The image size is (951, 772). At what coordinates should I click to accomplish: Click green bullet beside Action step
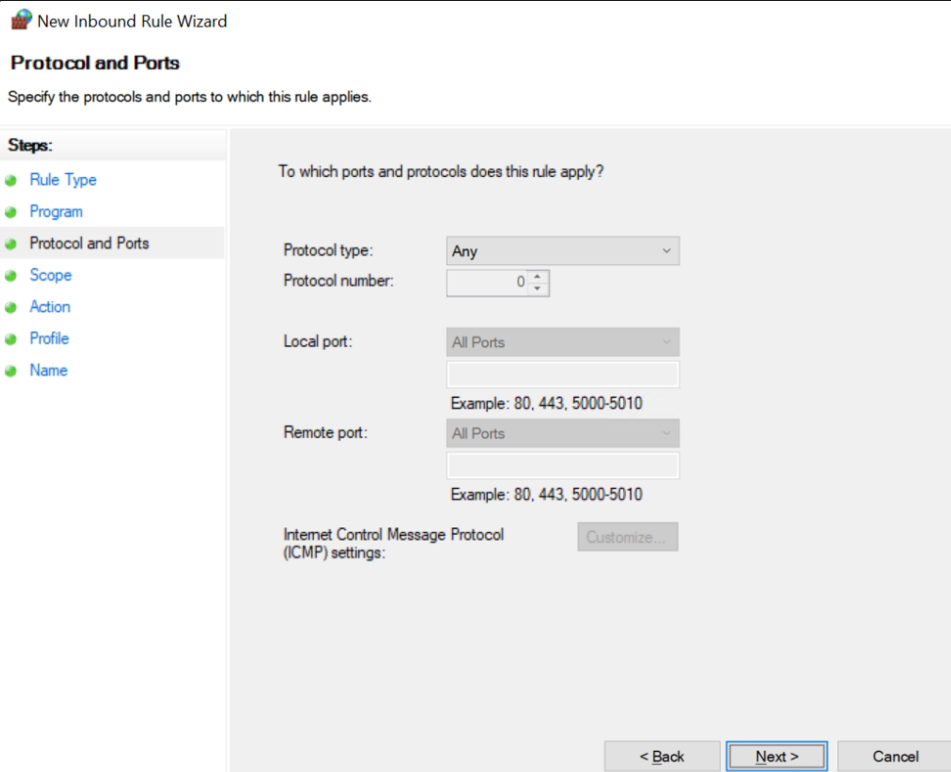click(11, 307)
